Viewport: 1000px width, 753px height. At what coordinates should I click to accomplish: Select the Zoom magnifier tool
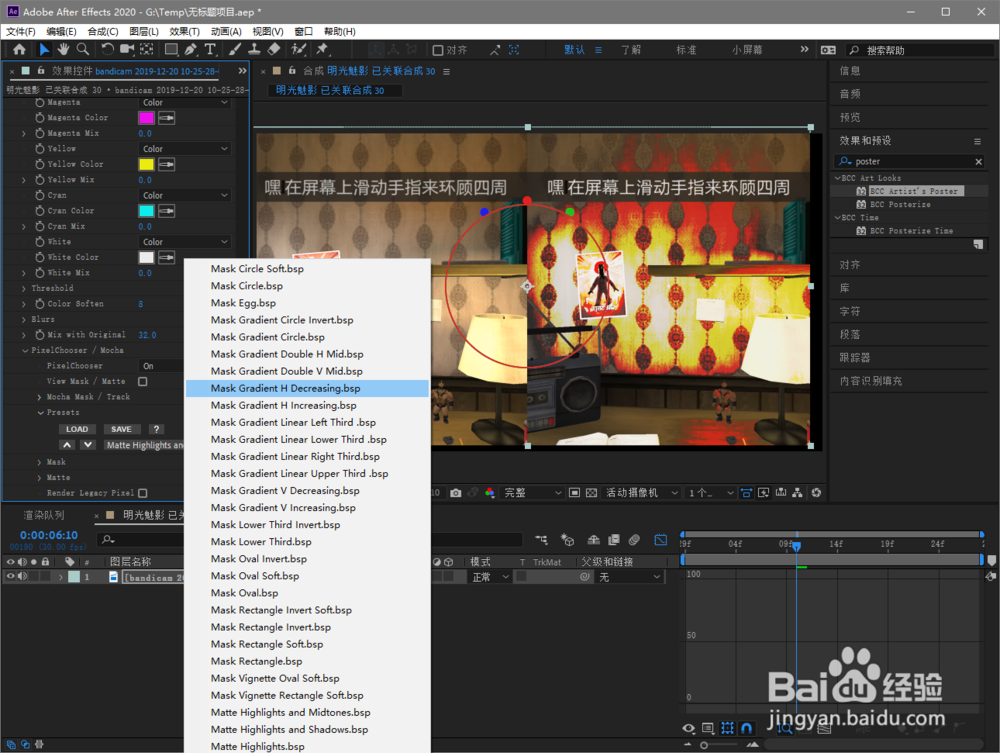pyautogui.click(x=83, y=49)
